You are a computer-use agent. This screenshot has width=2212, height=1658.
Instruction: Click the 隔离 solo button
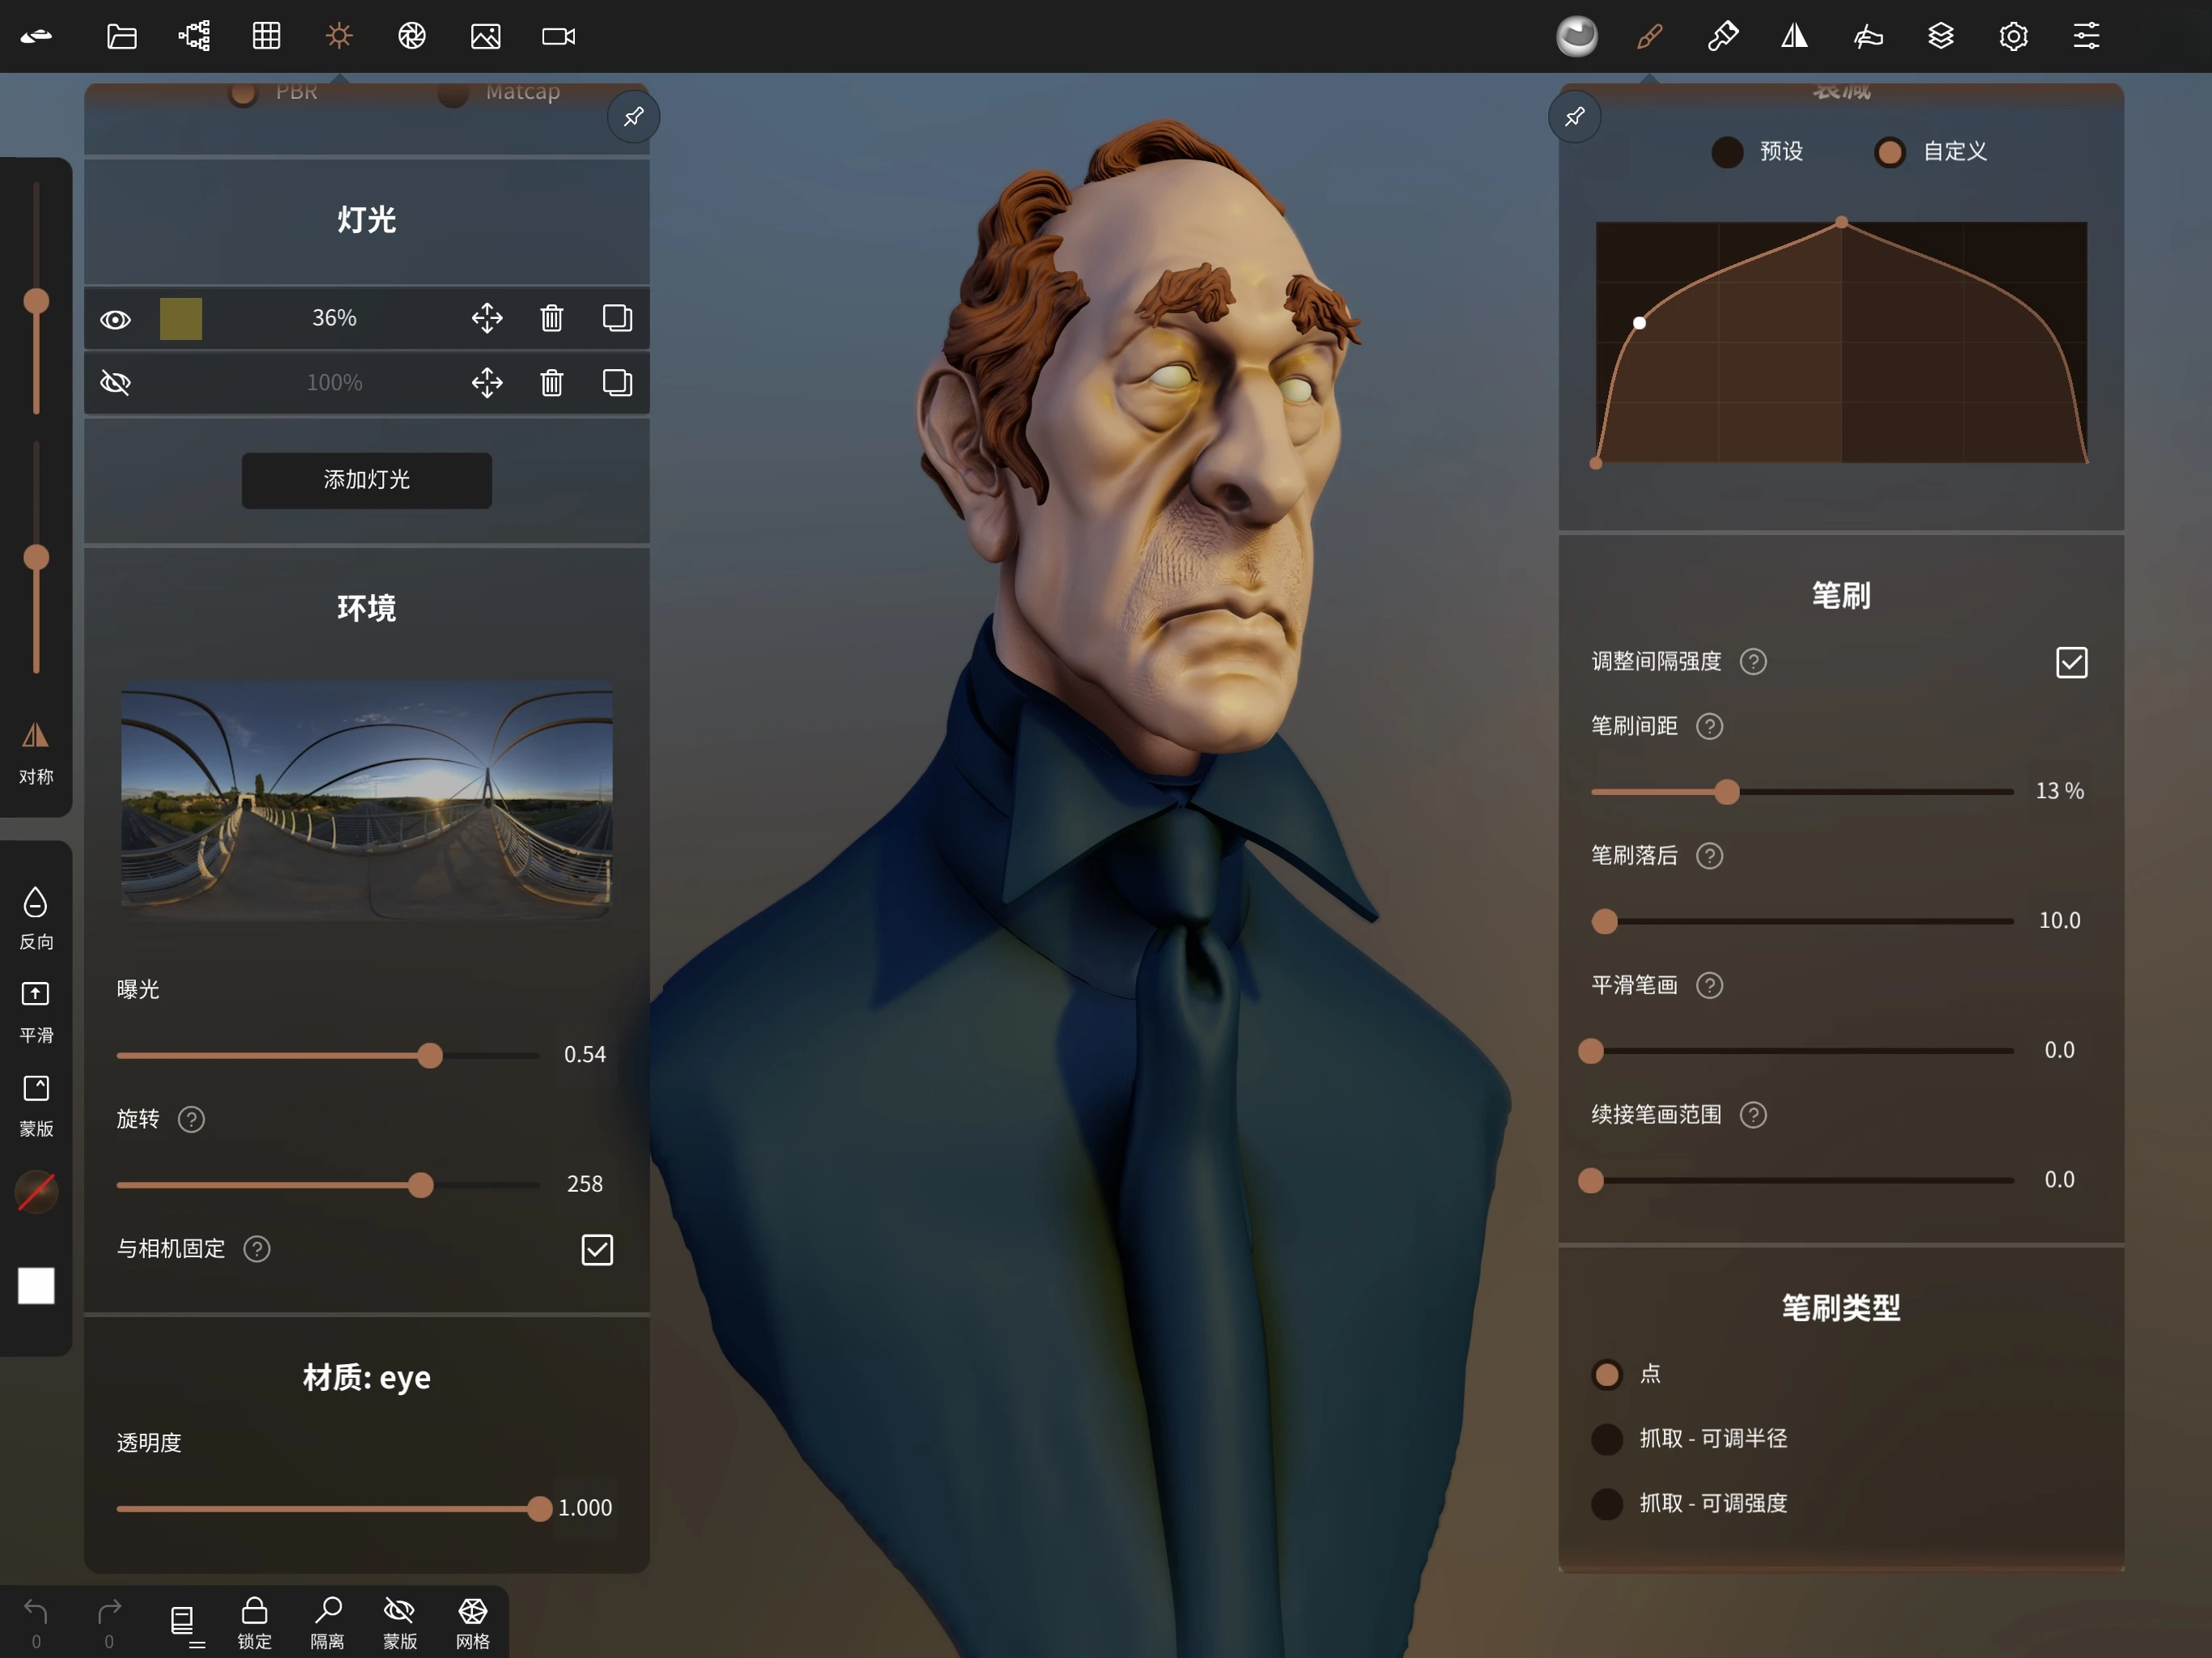[327, 1623]
